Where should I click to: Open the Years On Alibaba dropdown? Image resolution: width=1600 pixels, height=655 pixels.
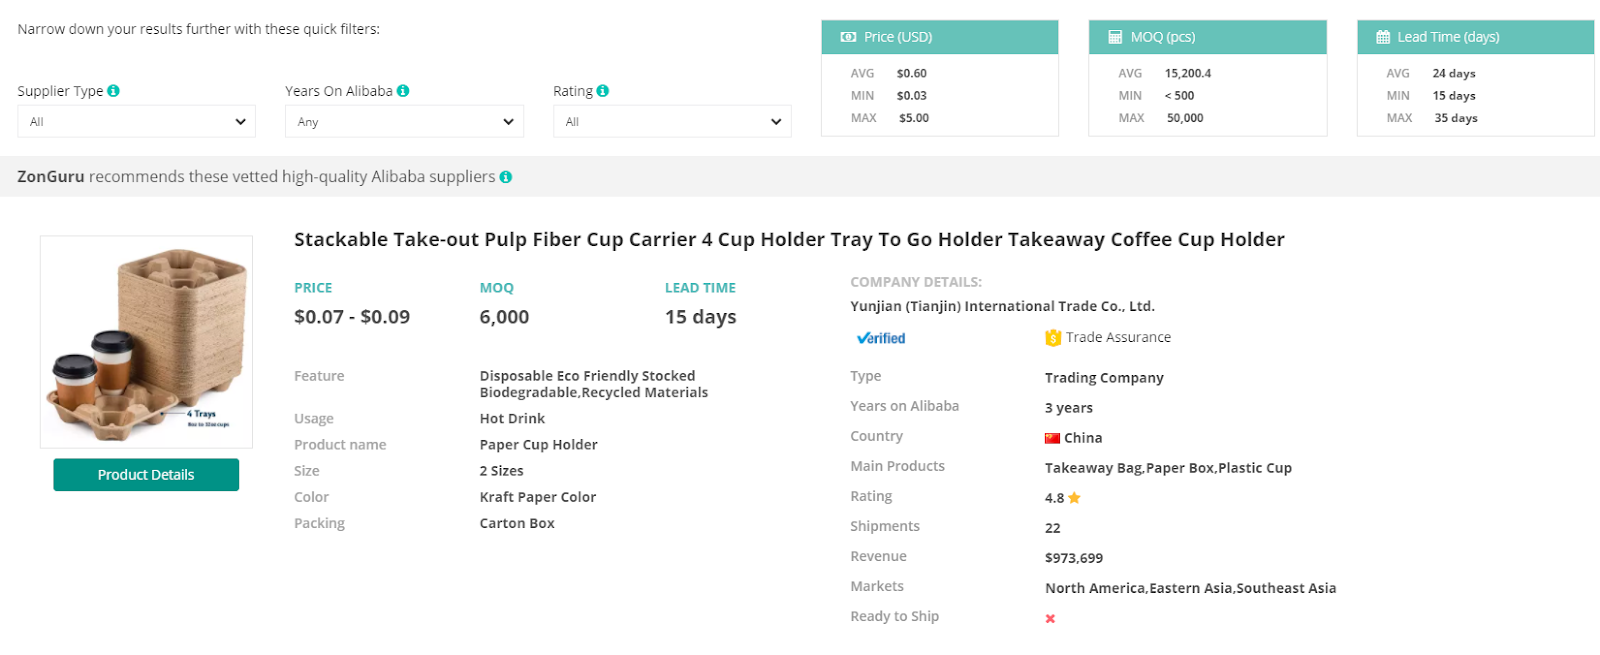click(x=404, y=121)
